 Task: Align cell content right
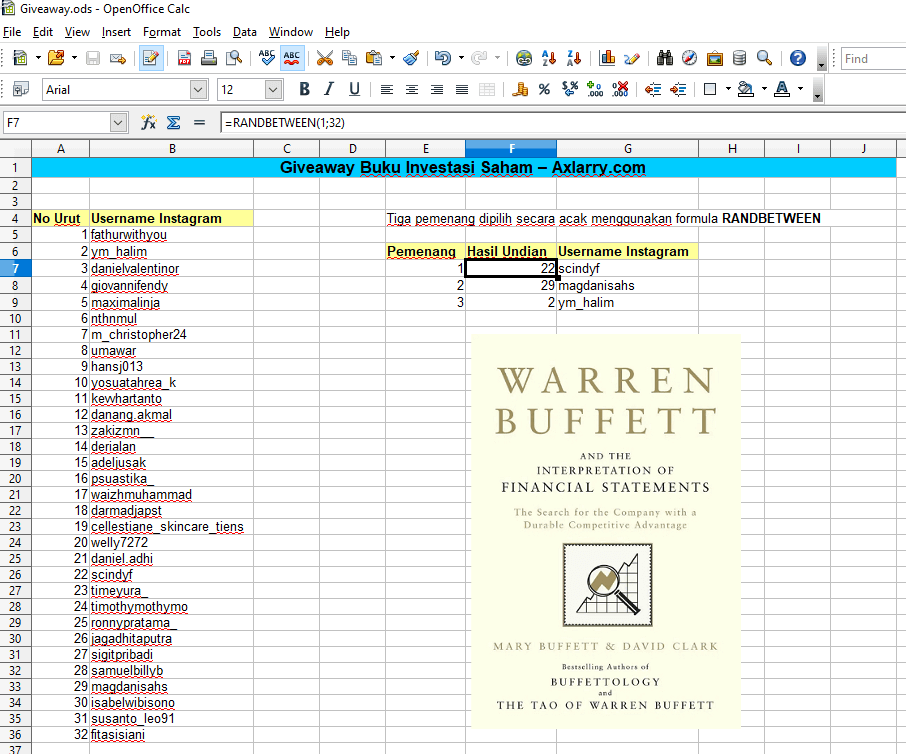[x=437, y=90]
